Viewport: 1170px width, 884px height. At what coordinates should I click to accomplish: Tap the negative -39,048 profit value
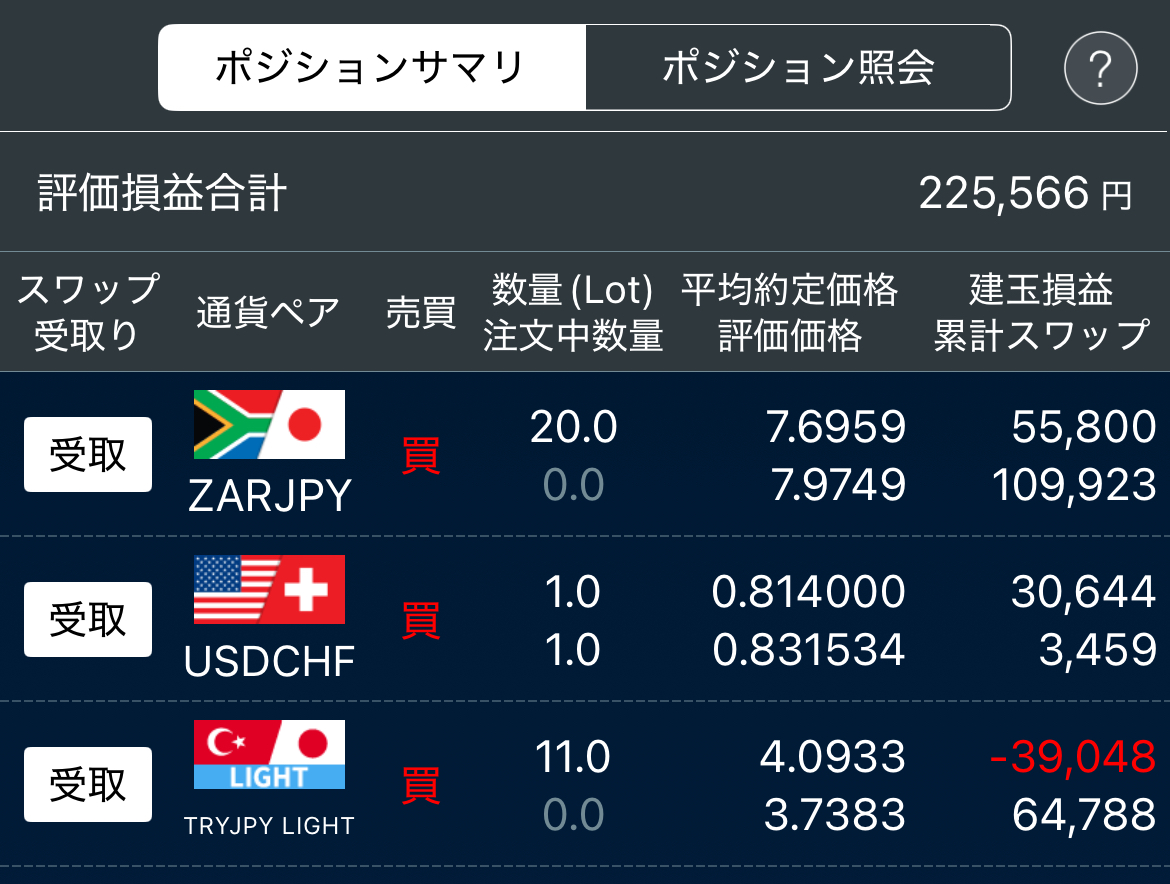coord(1073,756)
